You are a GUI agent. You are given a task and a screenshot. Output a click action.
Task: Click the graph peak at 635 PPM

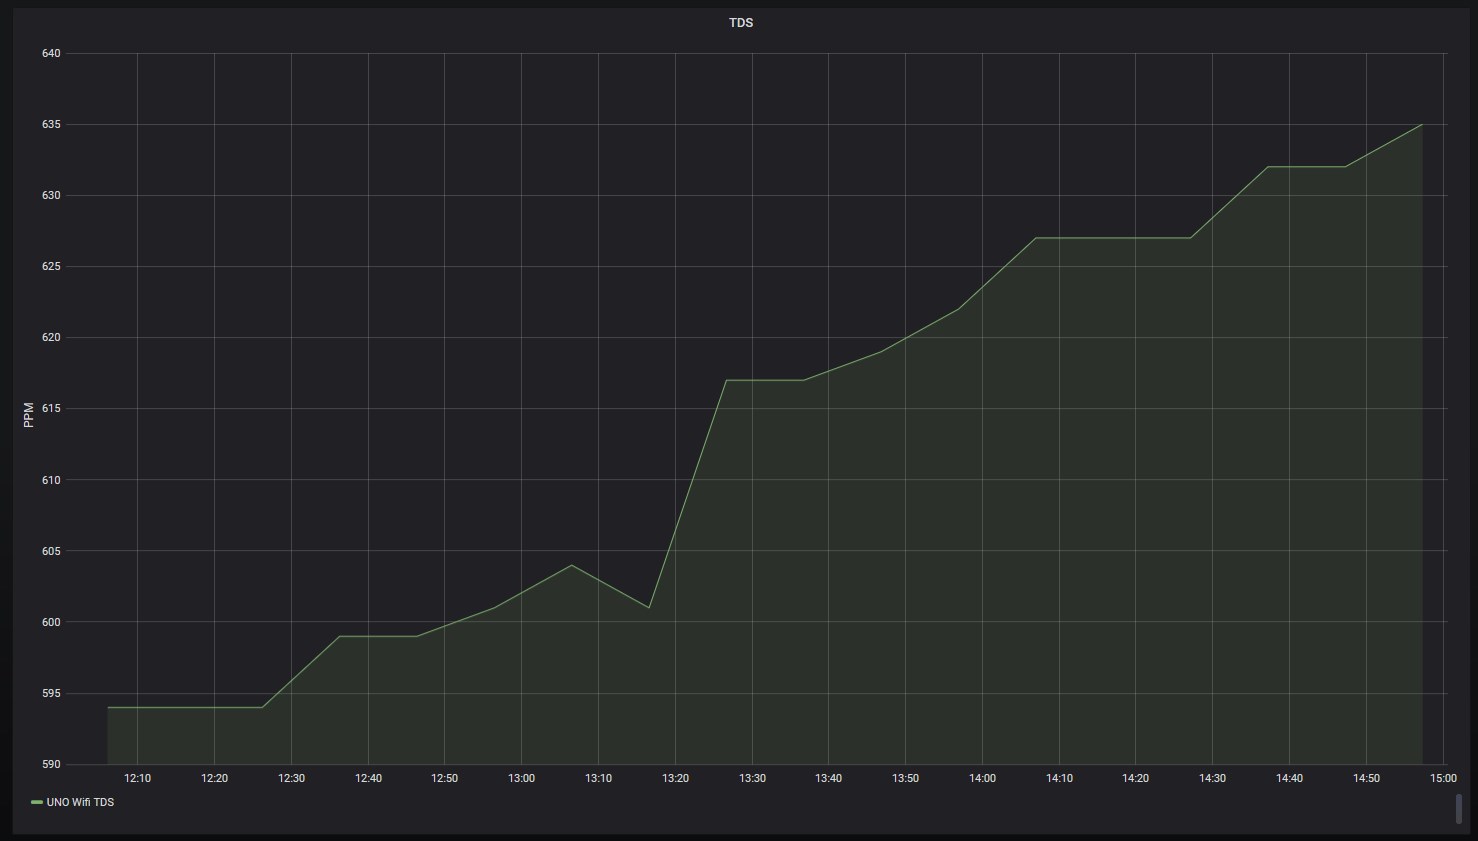pos(1421,125)
